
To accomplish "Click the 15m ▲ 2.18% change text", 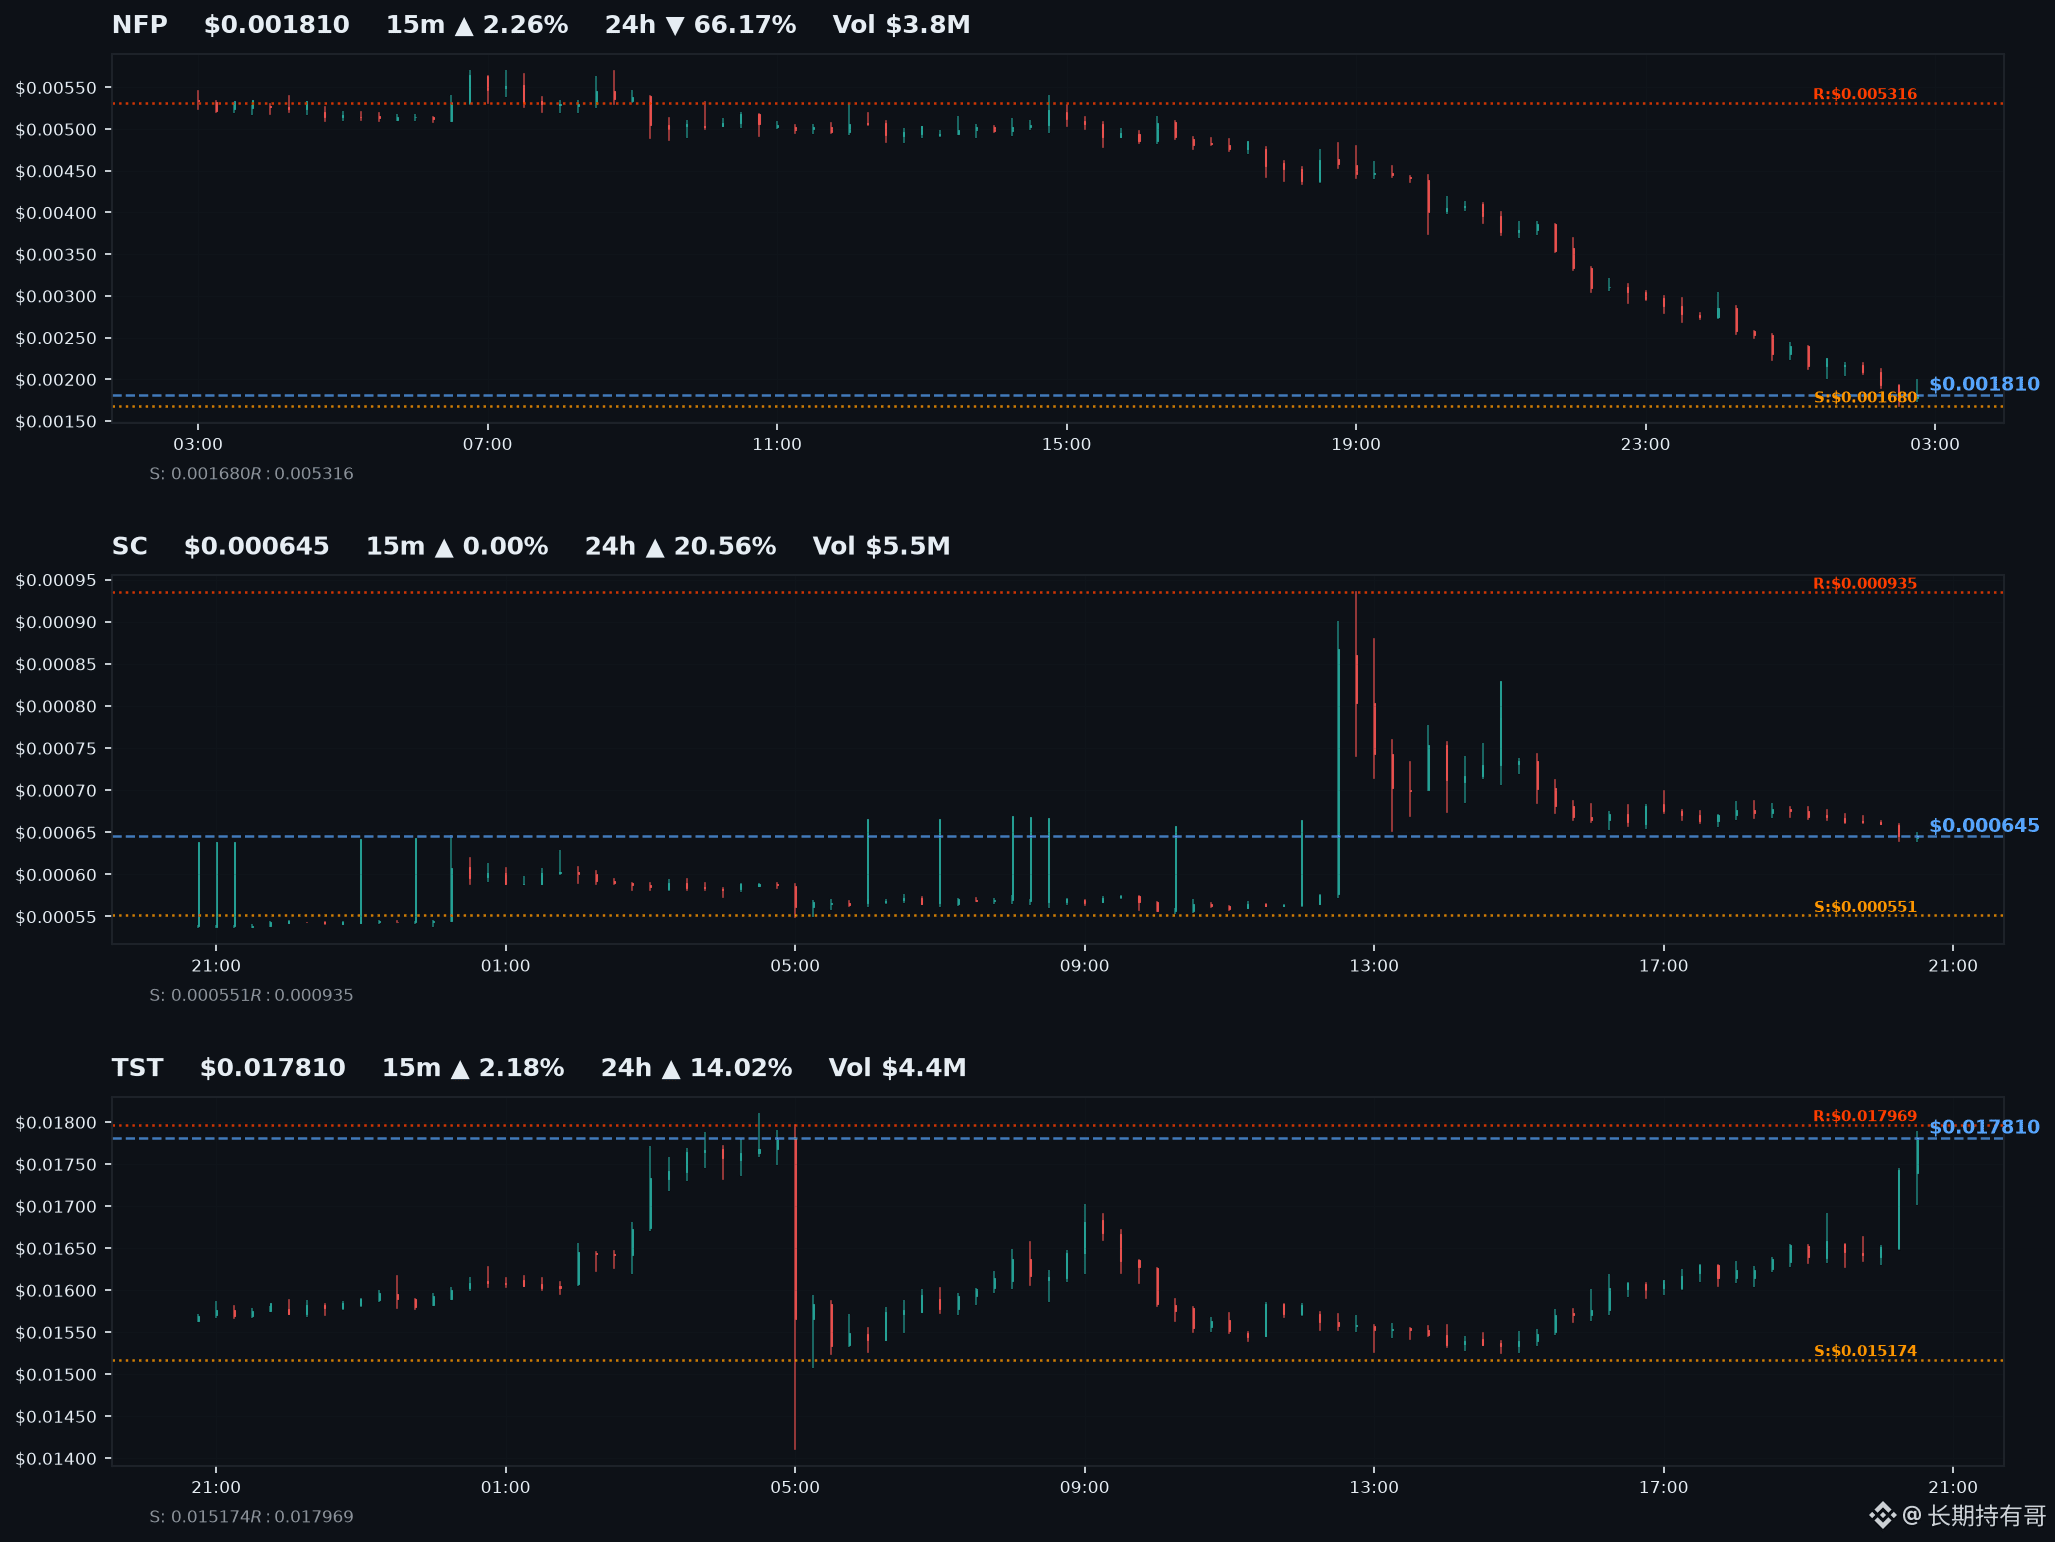I will [473, 1068].
